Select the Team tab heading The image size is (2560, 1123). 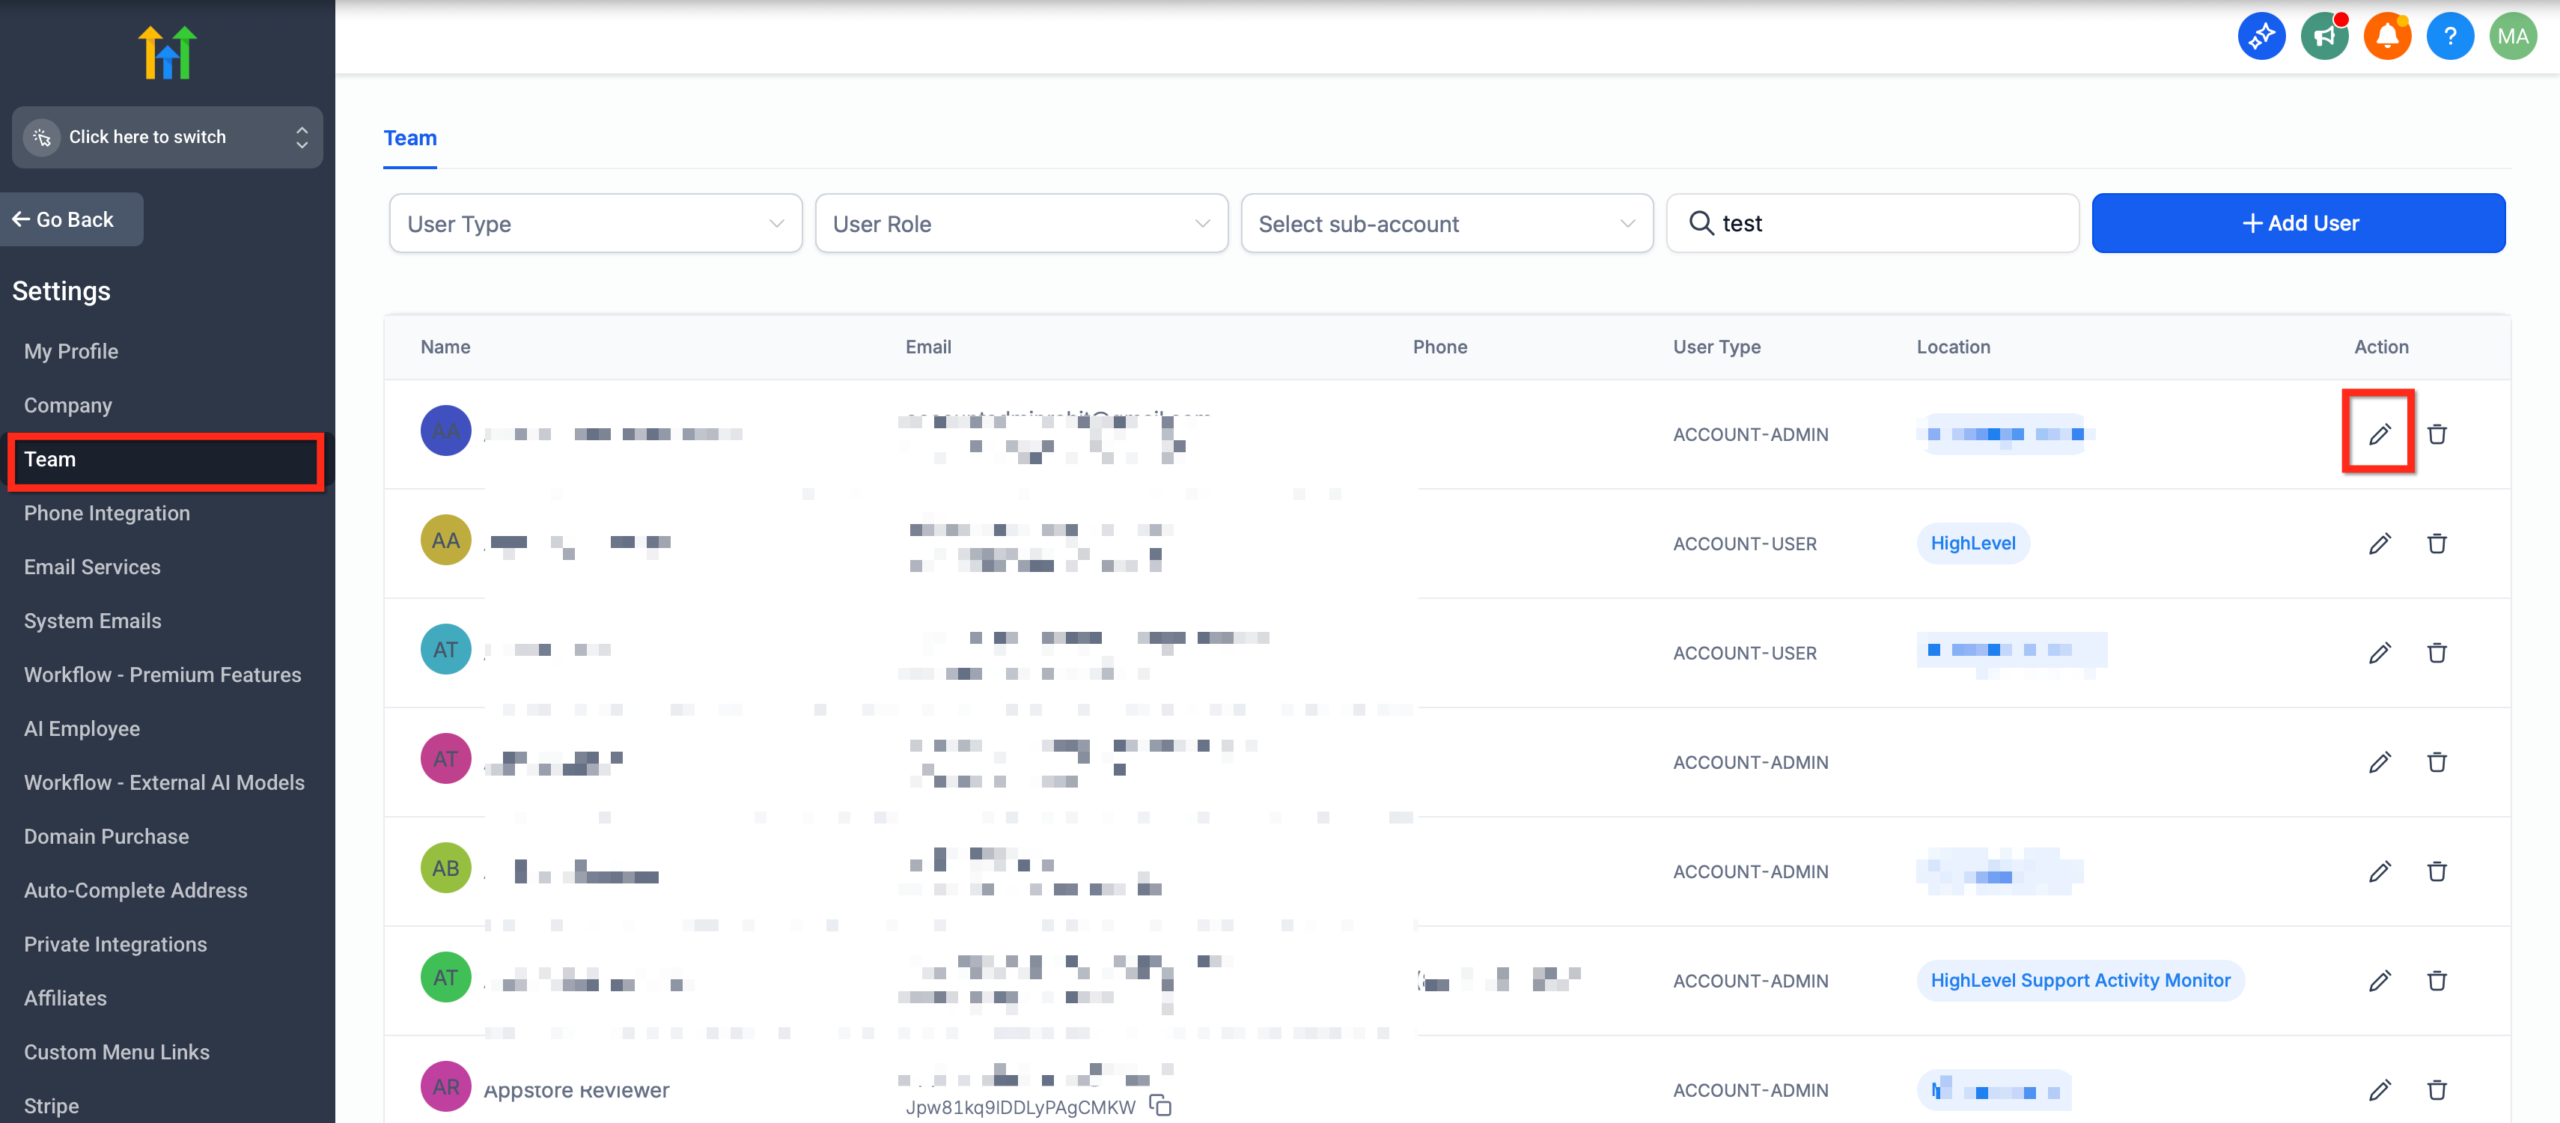point(410,138)
